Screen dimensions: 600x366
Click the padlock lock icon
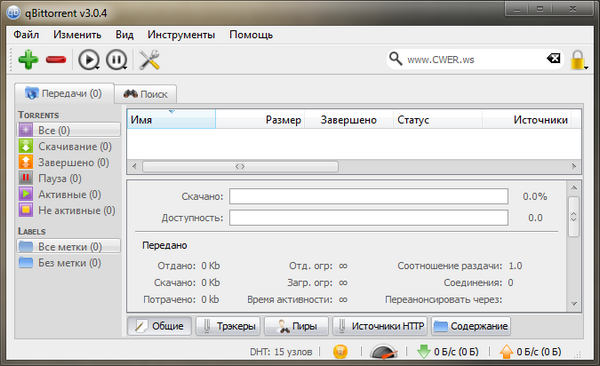coord(578,60)
